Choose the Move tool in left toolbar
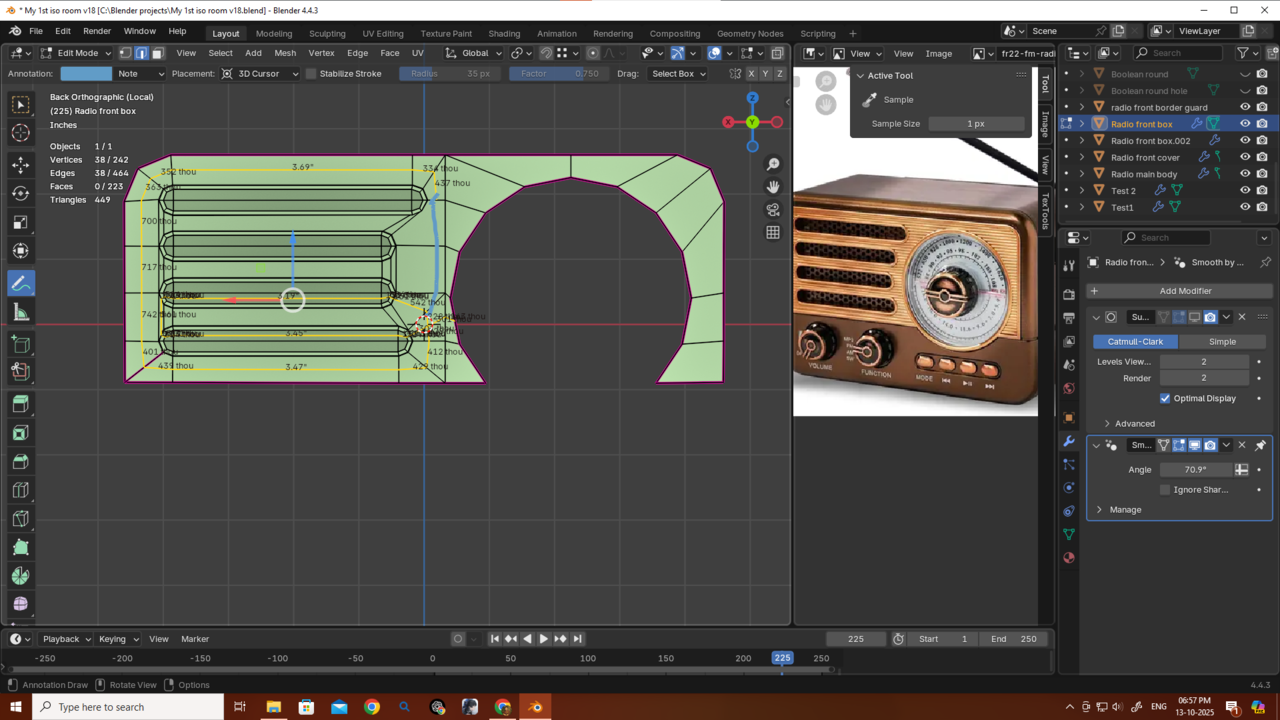Screen dimensions: 1280x720 pyautogui.click(x=20, y=164)
